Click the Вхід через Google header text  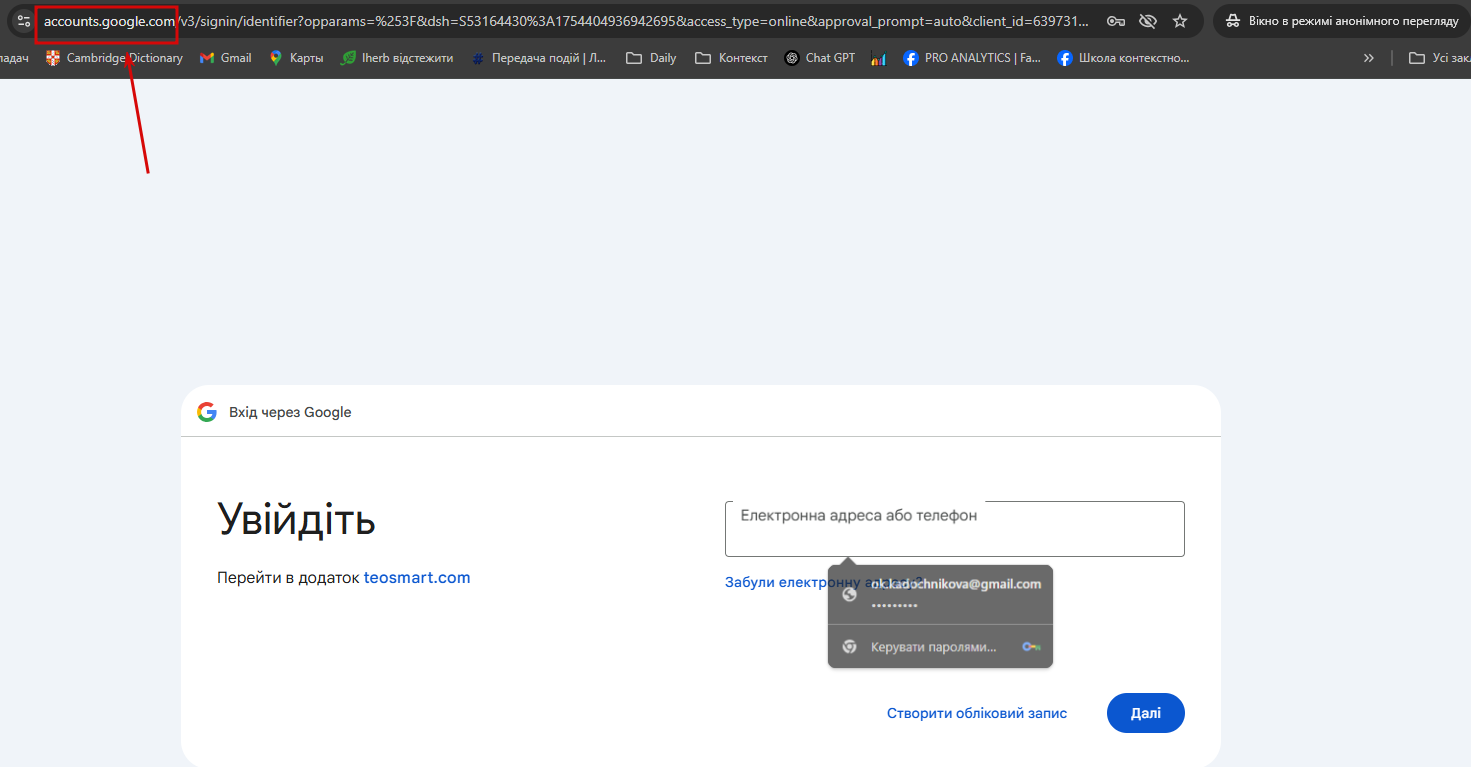click(x=290, y=412)
